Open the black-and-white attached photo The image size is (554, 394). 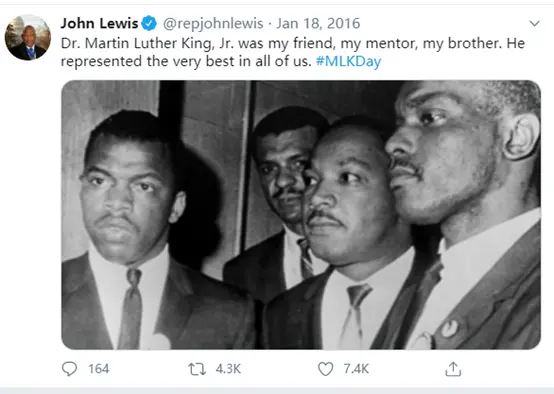(301, 215)
